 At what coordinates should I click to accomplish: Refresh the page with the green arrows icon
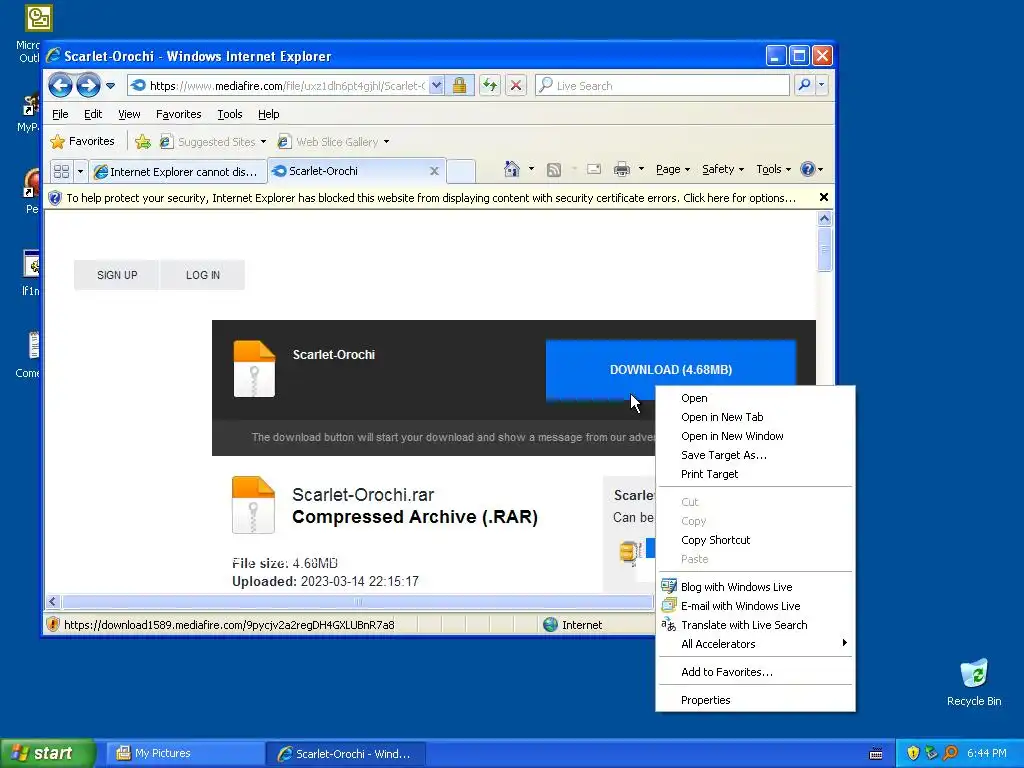490,86
